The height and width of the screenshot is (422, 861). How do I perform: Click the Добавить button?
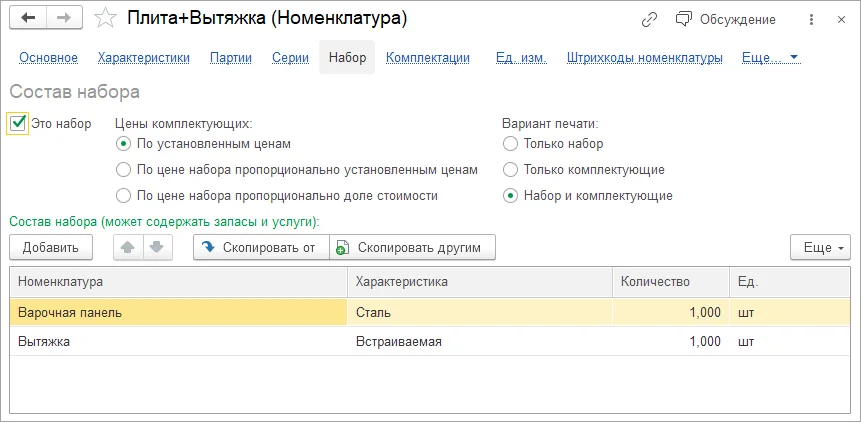pyautogui.click(x=51, y=247)
